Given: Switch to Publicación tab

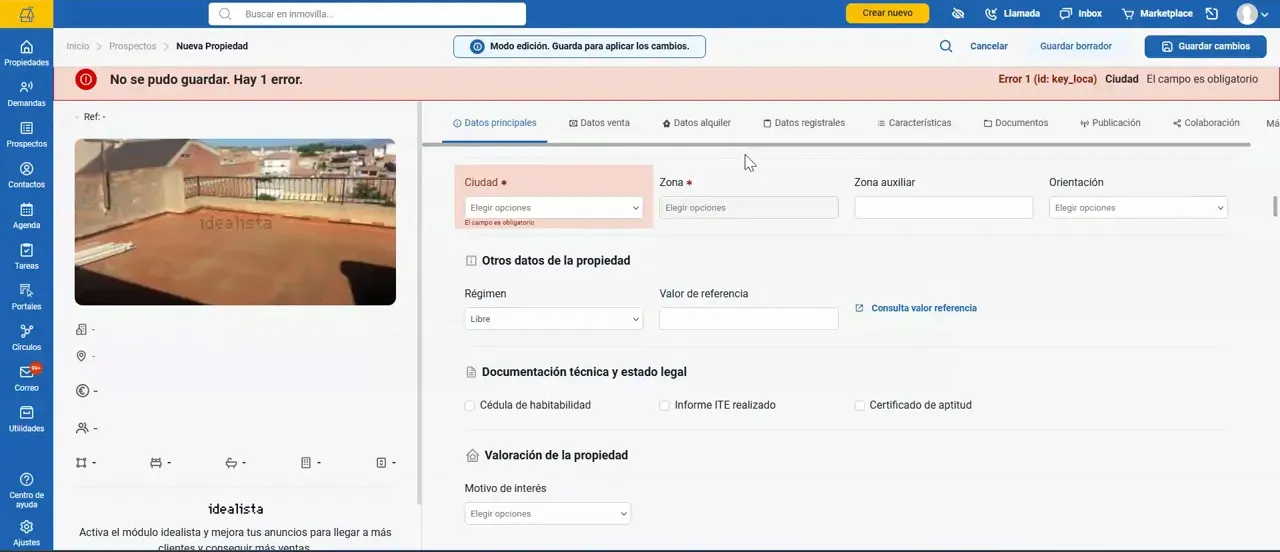Looking at the screenshot, I should [x=1110, y=123].
